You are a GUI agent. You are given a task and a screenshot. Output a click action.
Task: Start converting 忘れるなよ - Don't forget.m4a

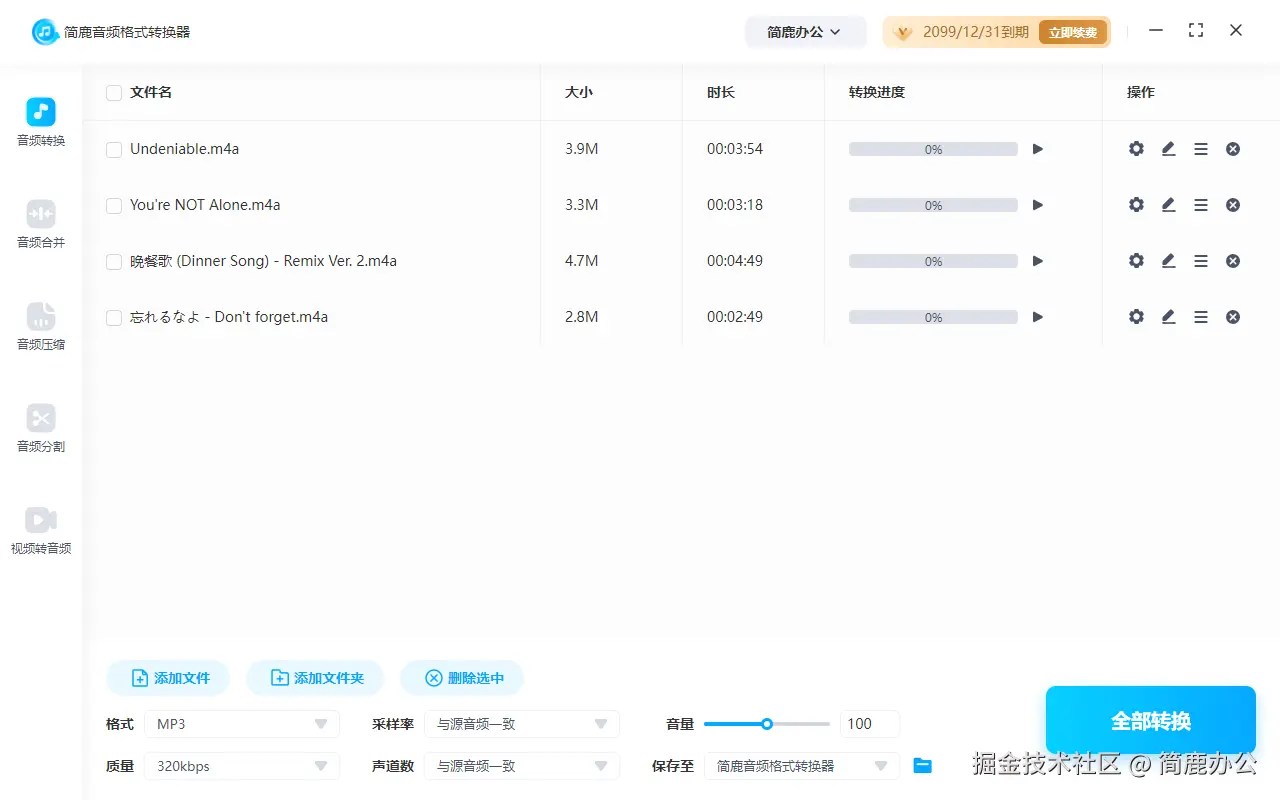click(1038, 317)
